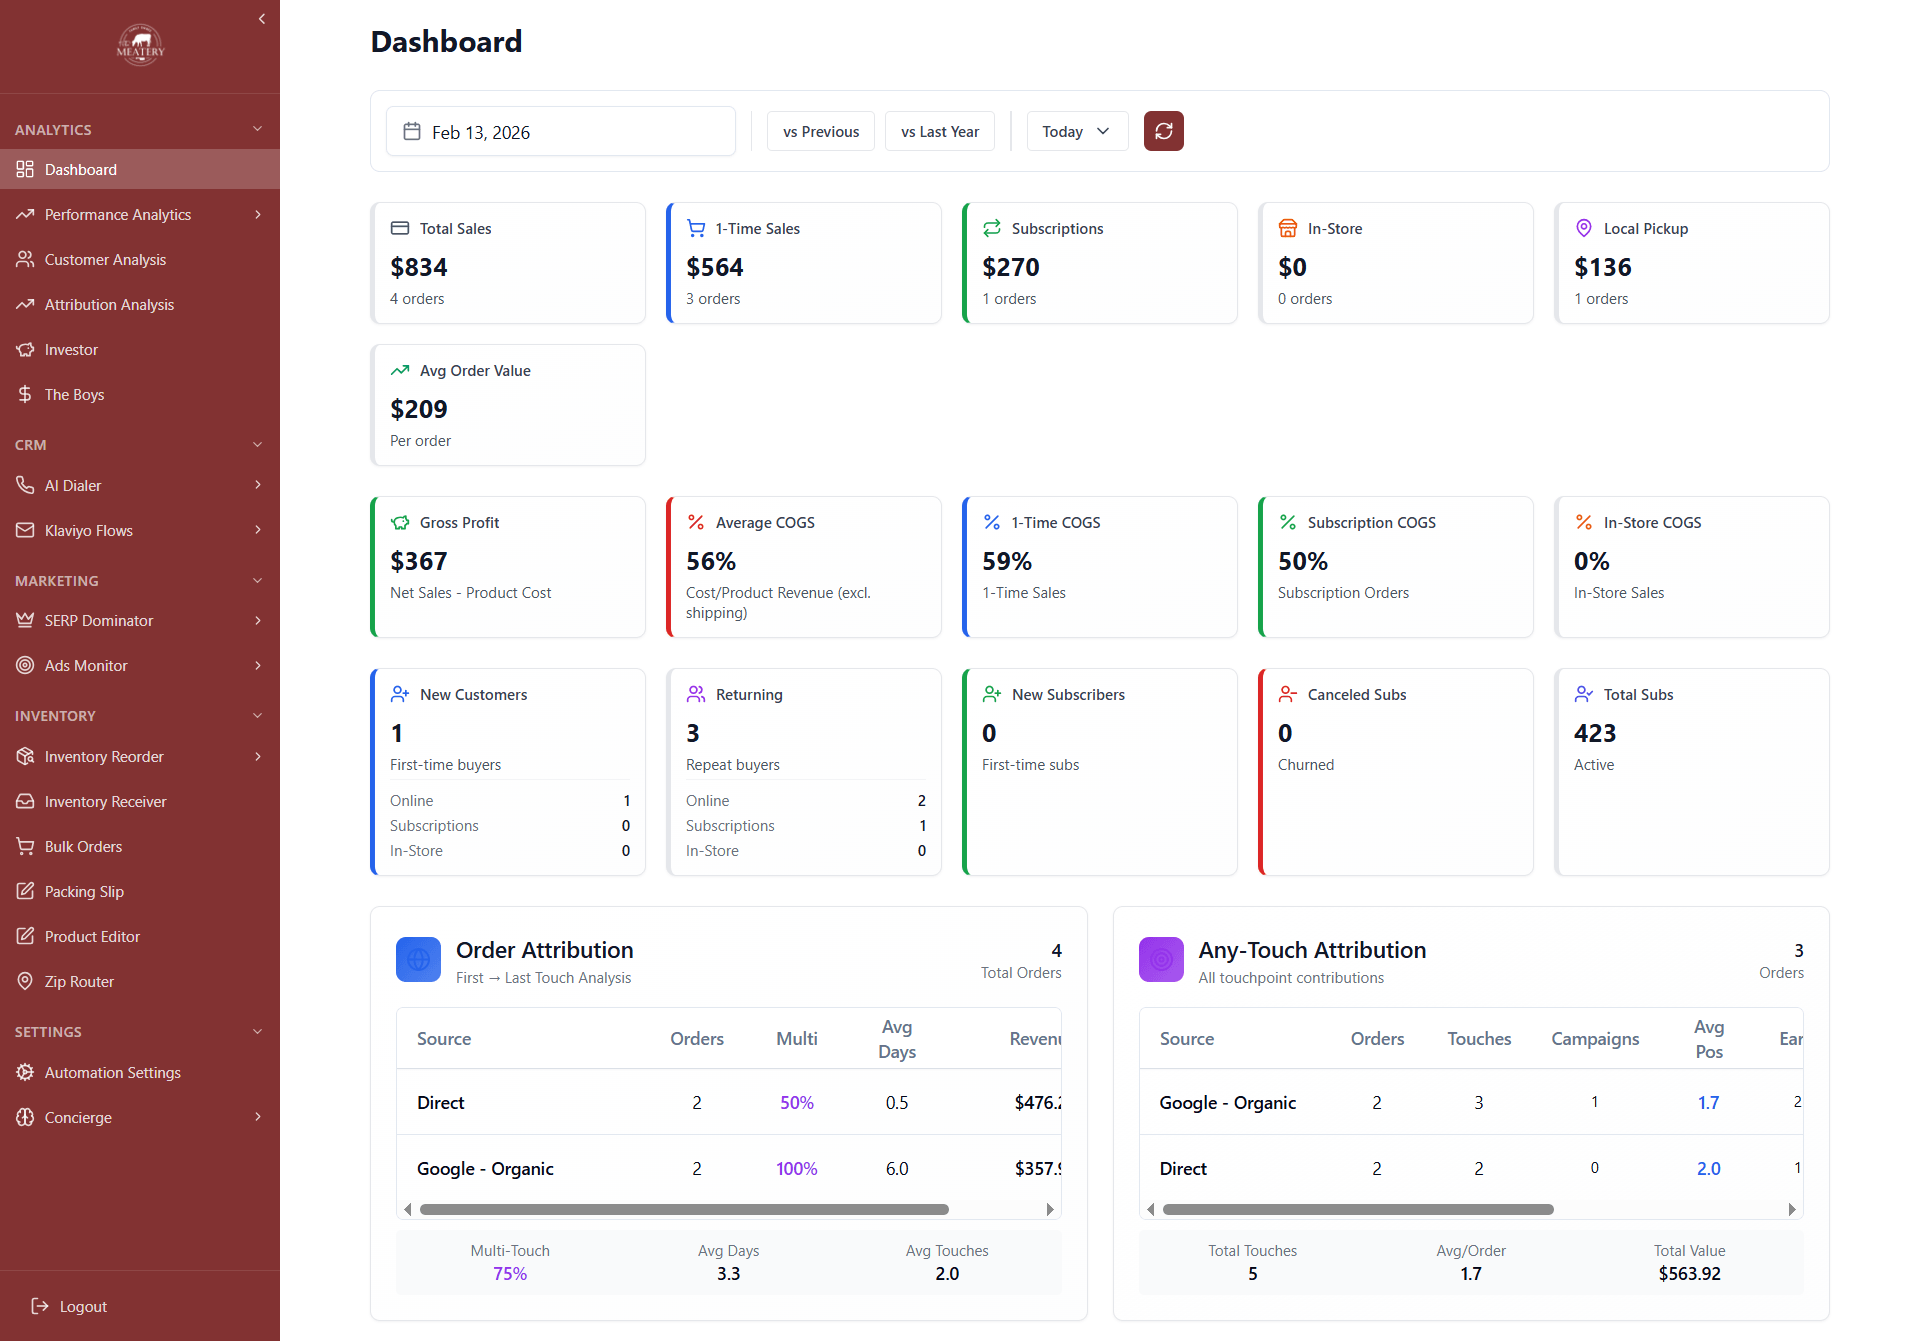
Task: Click the Feb 13, 2026 date field
Action: (561, 131)
